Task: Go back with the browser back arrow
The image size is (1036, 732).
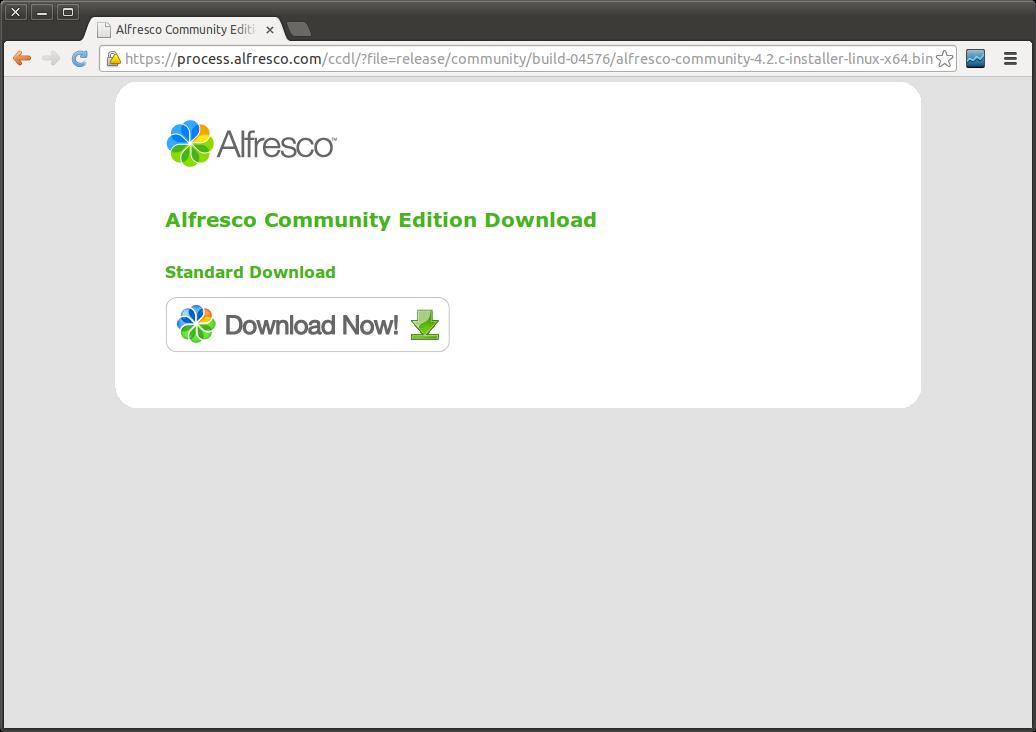Action: (x=22, y=59)
